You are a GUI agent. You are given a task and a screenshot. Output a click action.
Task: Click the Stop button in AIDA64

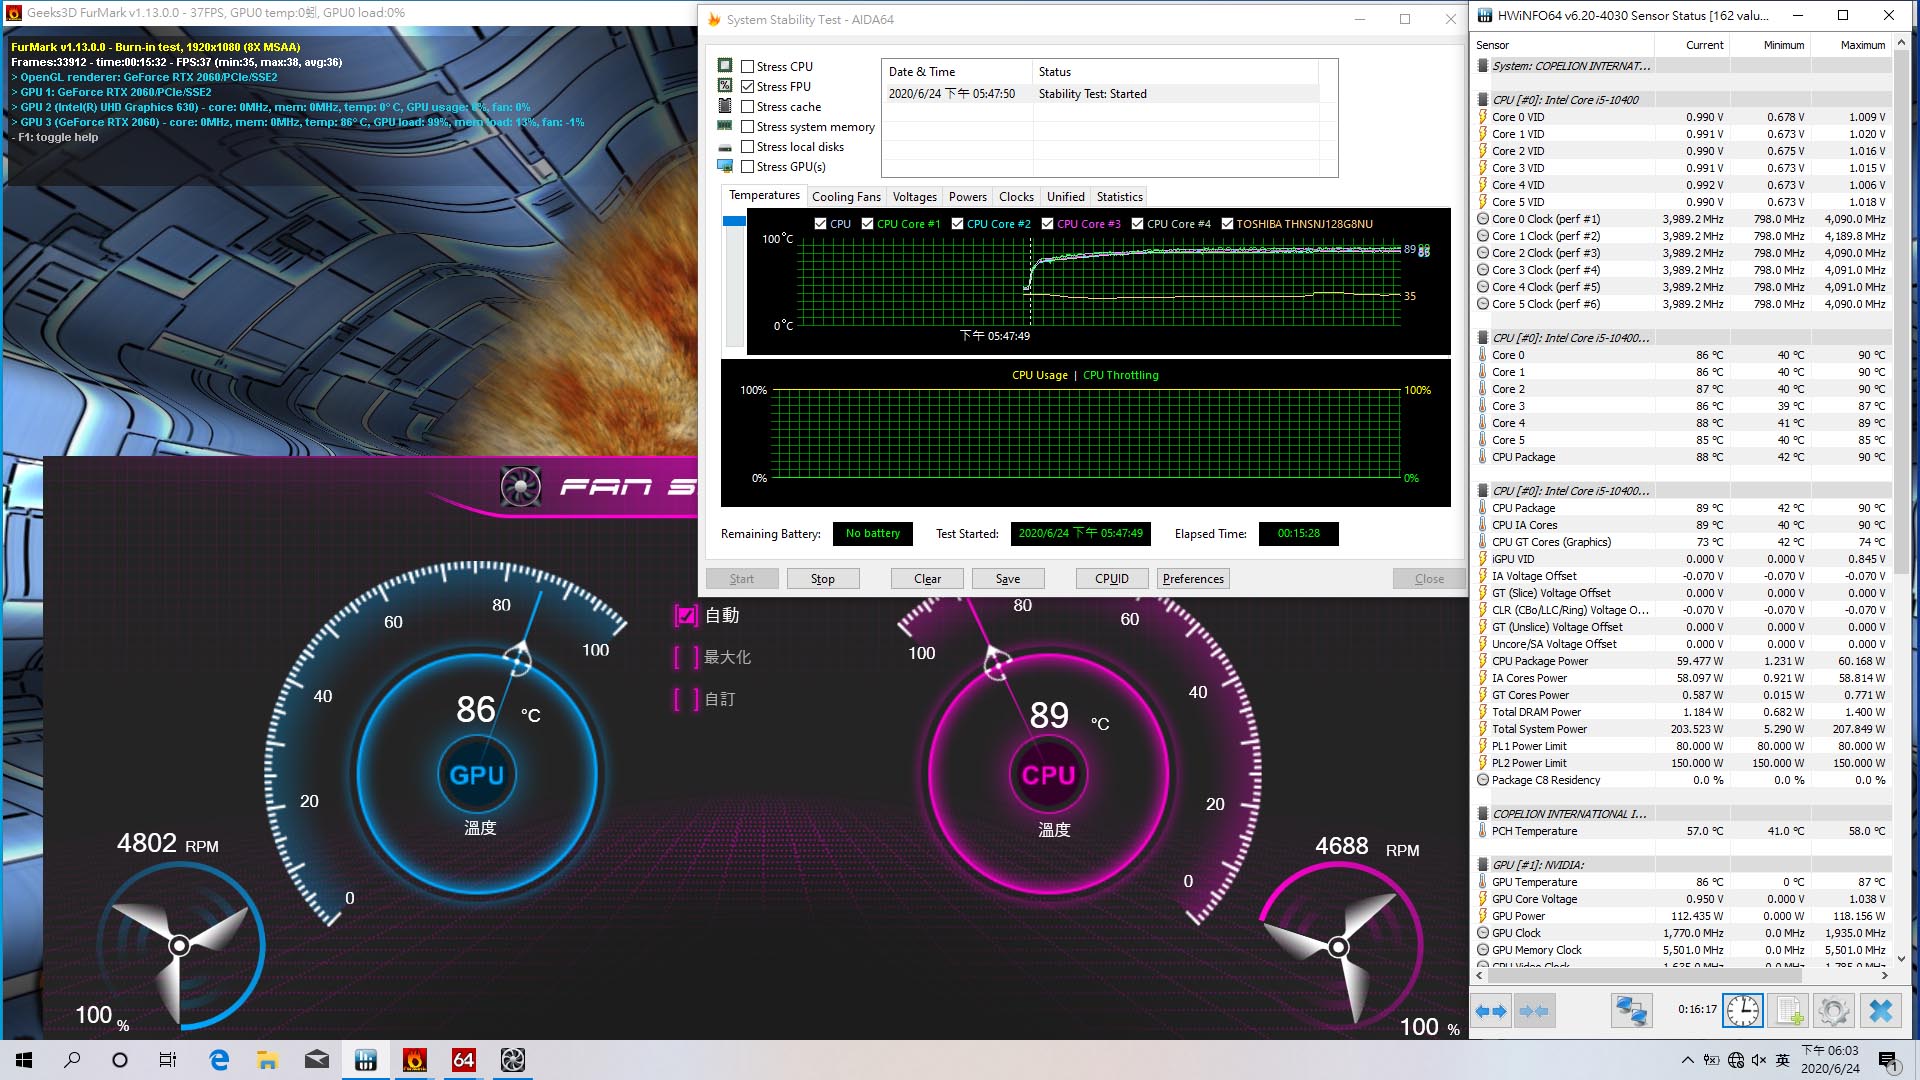(x=823, y=578)
